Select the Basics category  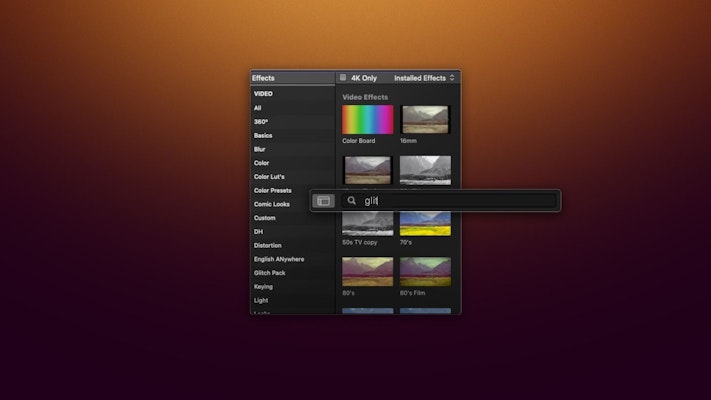click(x=263, y=135)
